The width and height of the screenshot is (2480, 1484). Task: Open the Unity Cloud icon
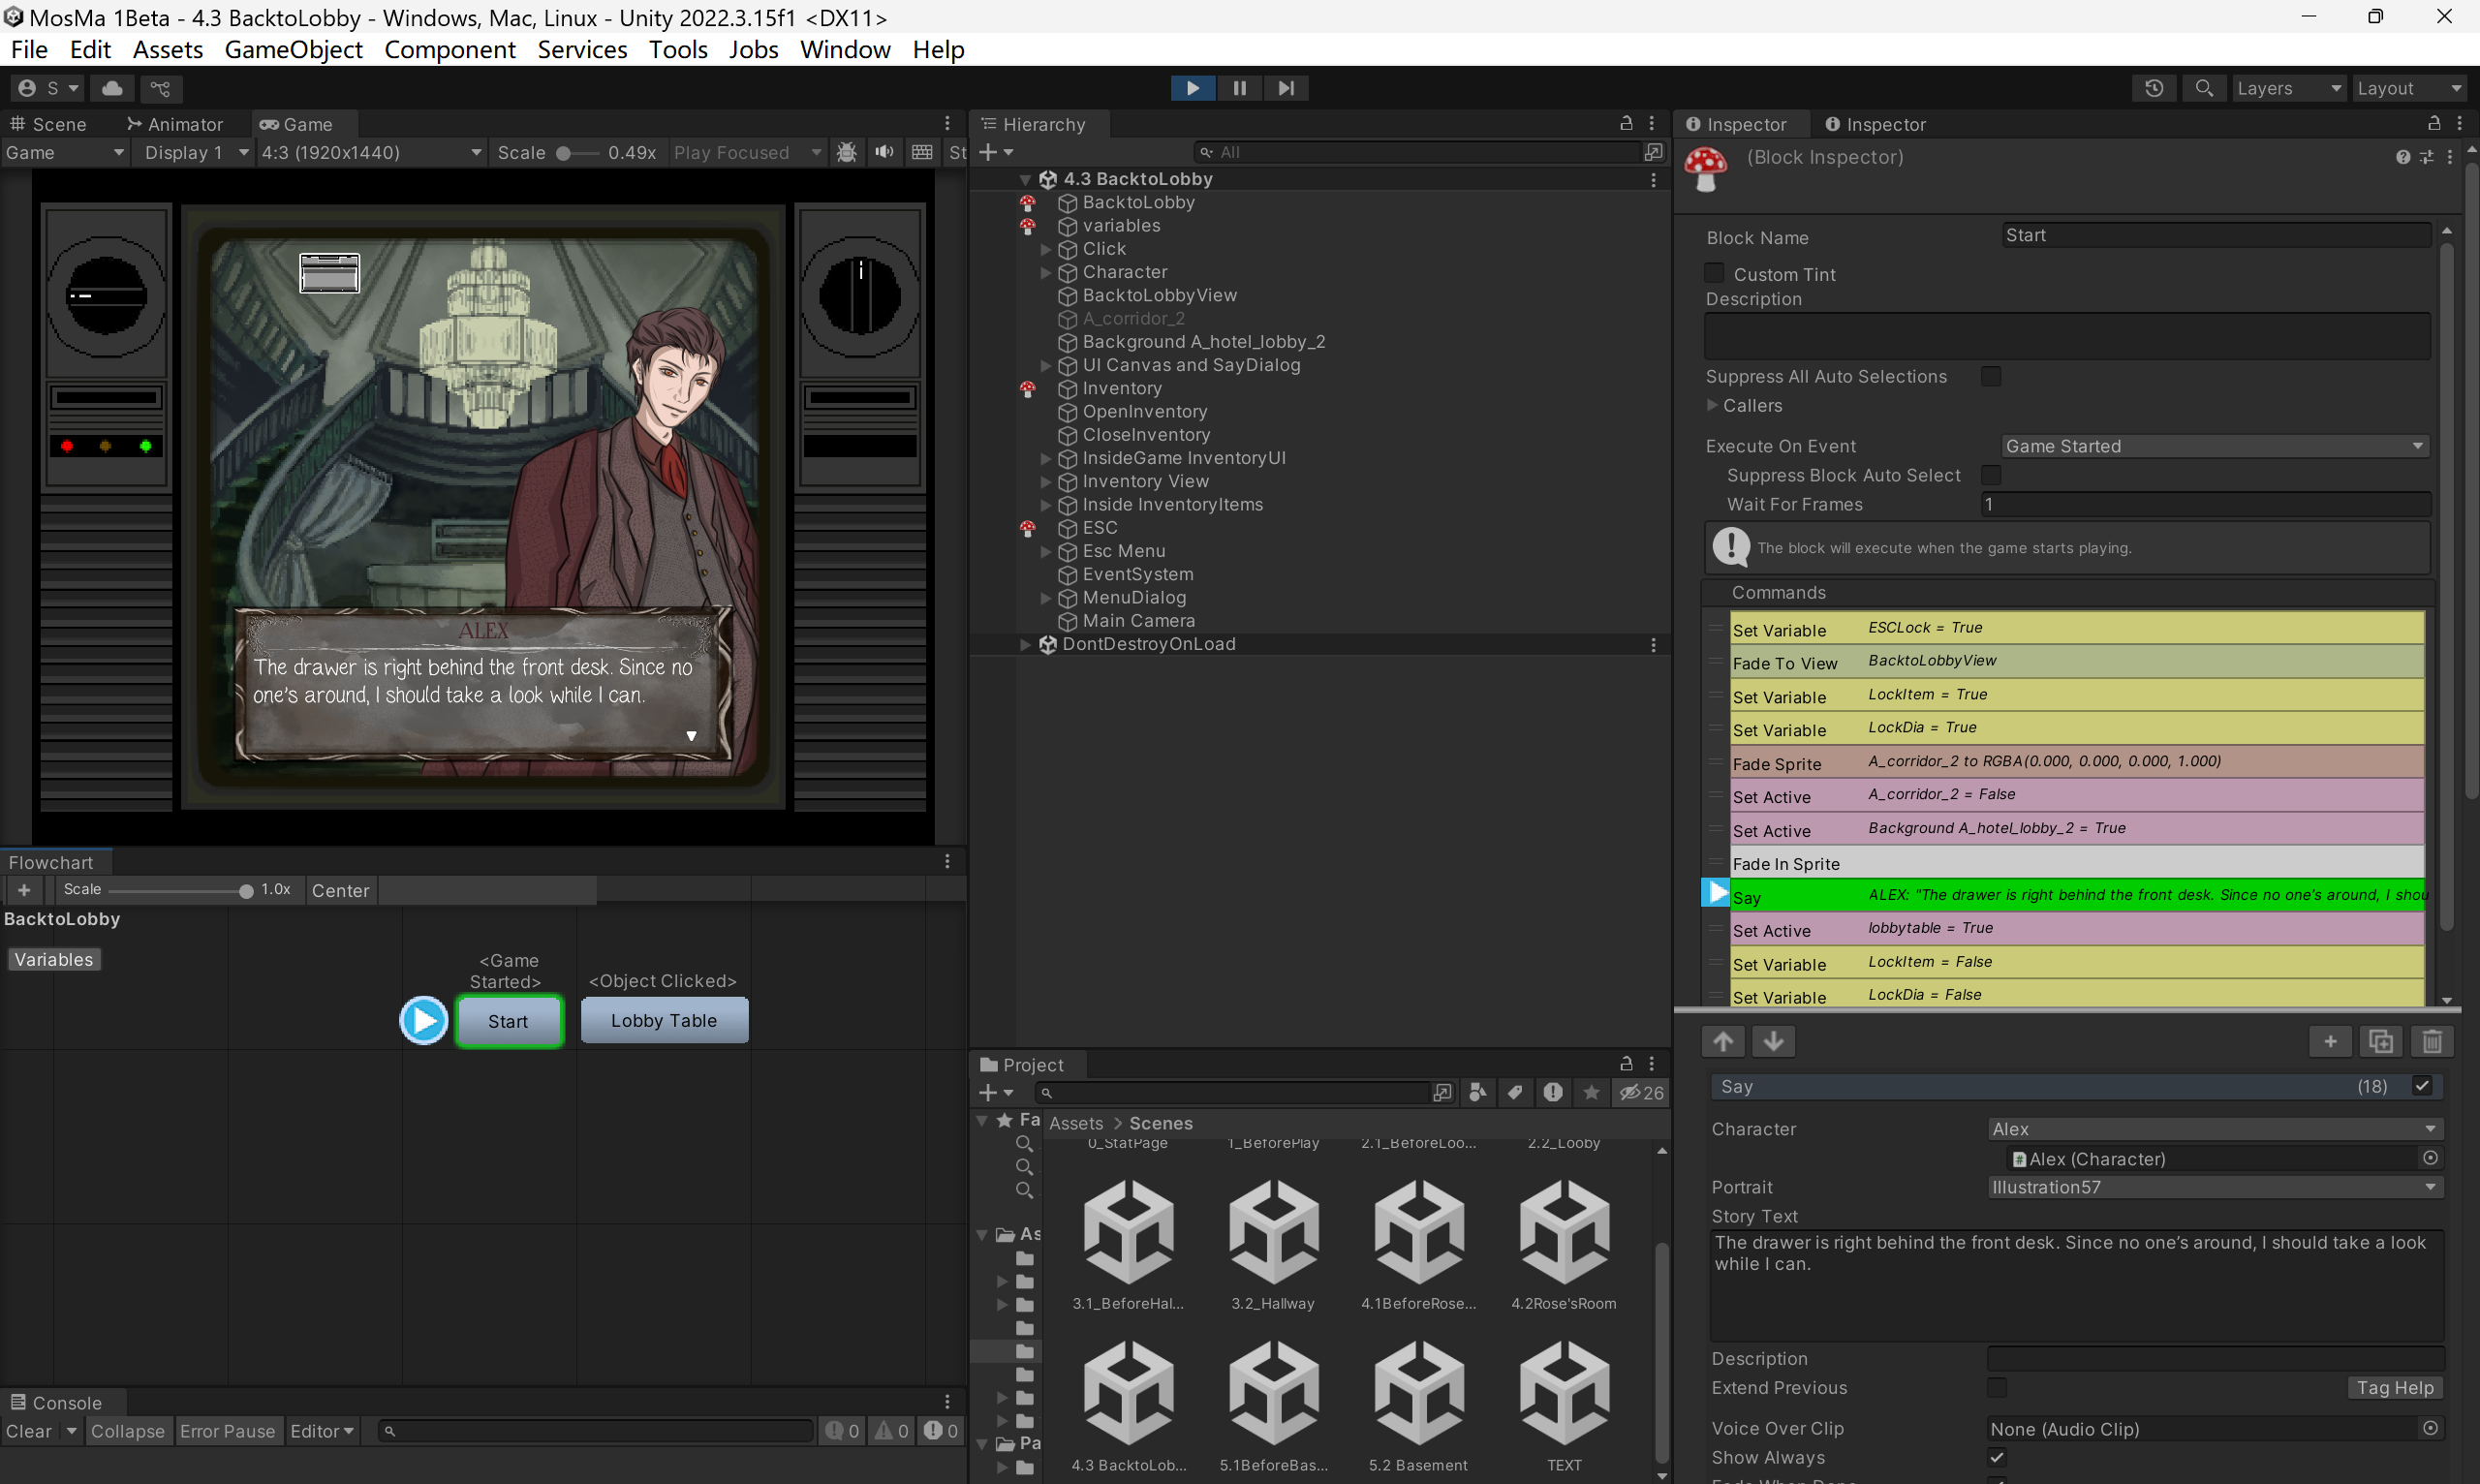click(113, 88)
